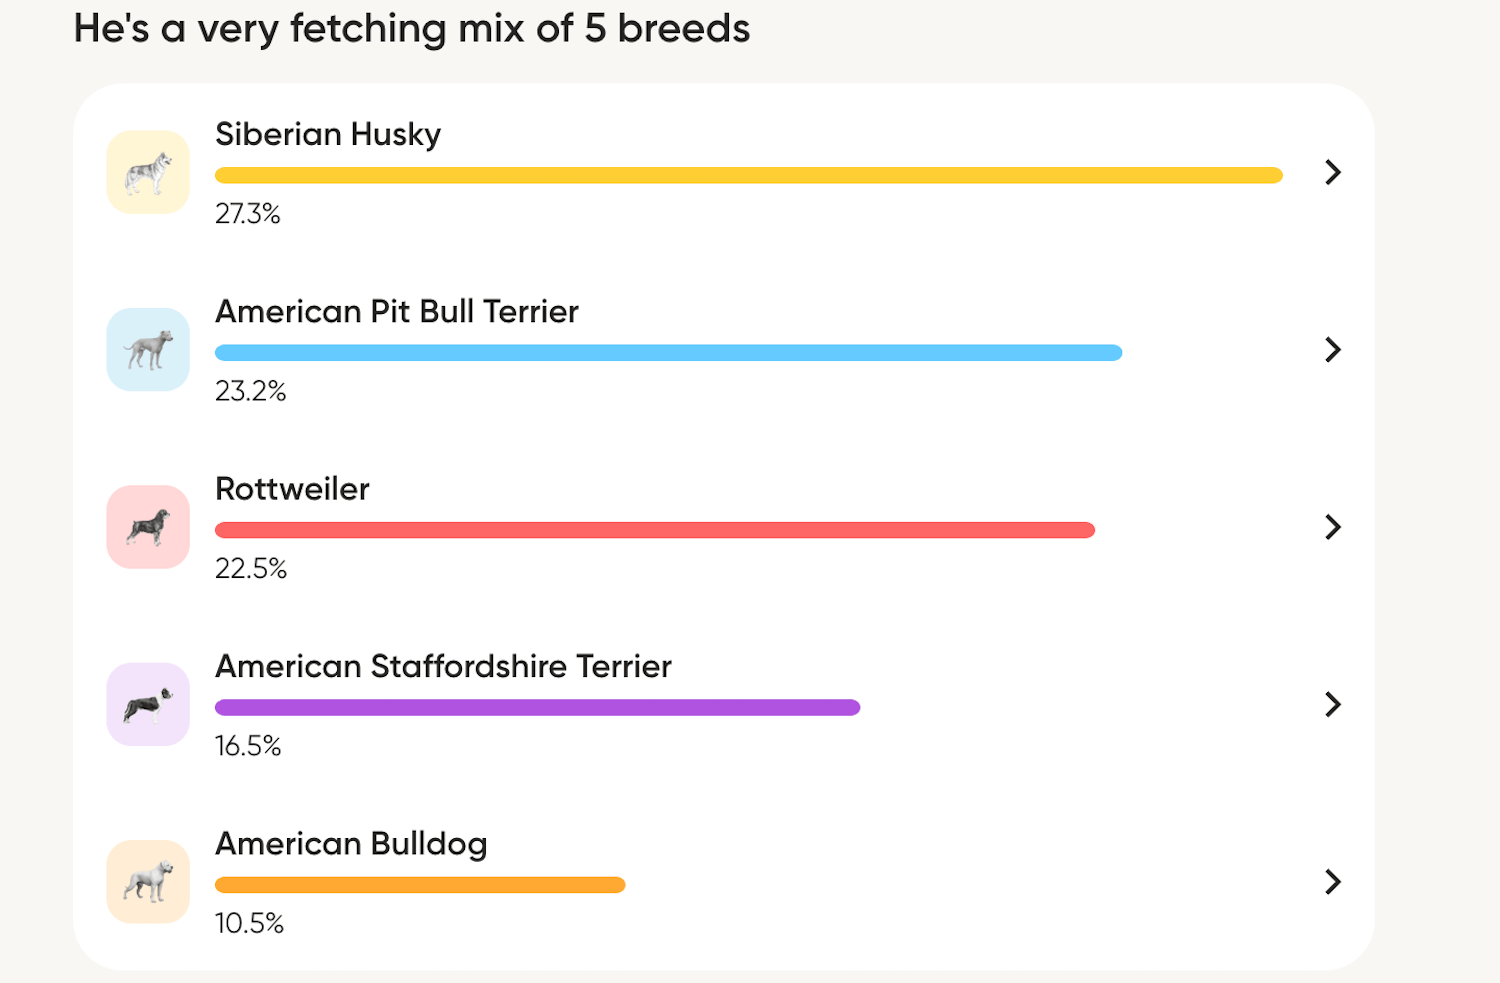Expand the American Staffordshire Terrier chevron

[1332, 704]
